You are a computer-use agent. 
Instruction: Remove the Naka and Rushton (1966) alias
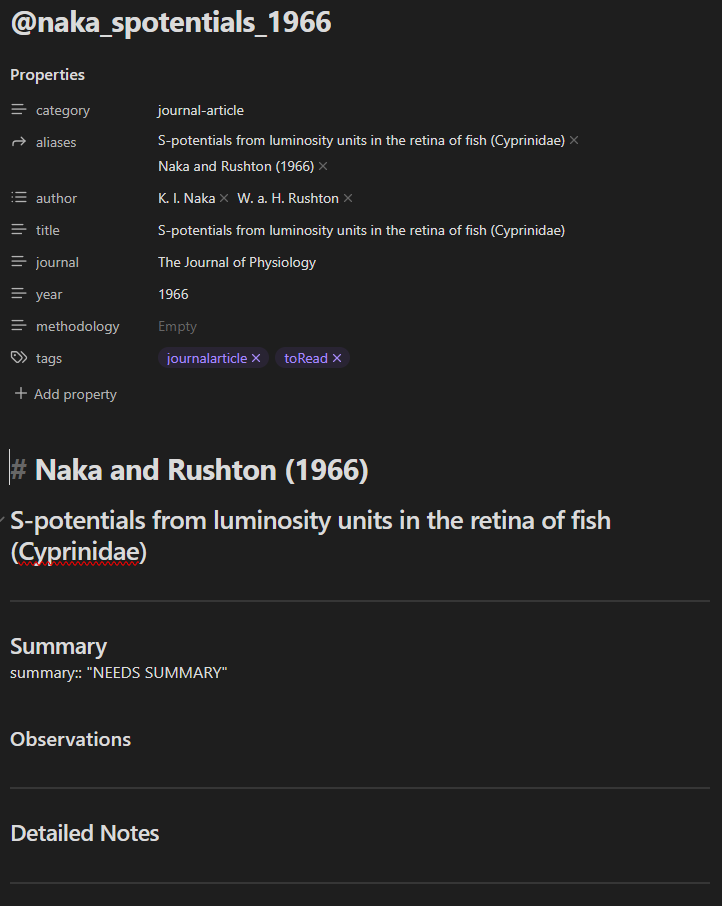(x=323, y=166)
